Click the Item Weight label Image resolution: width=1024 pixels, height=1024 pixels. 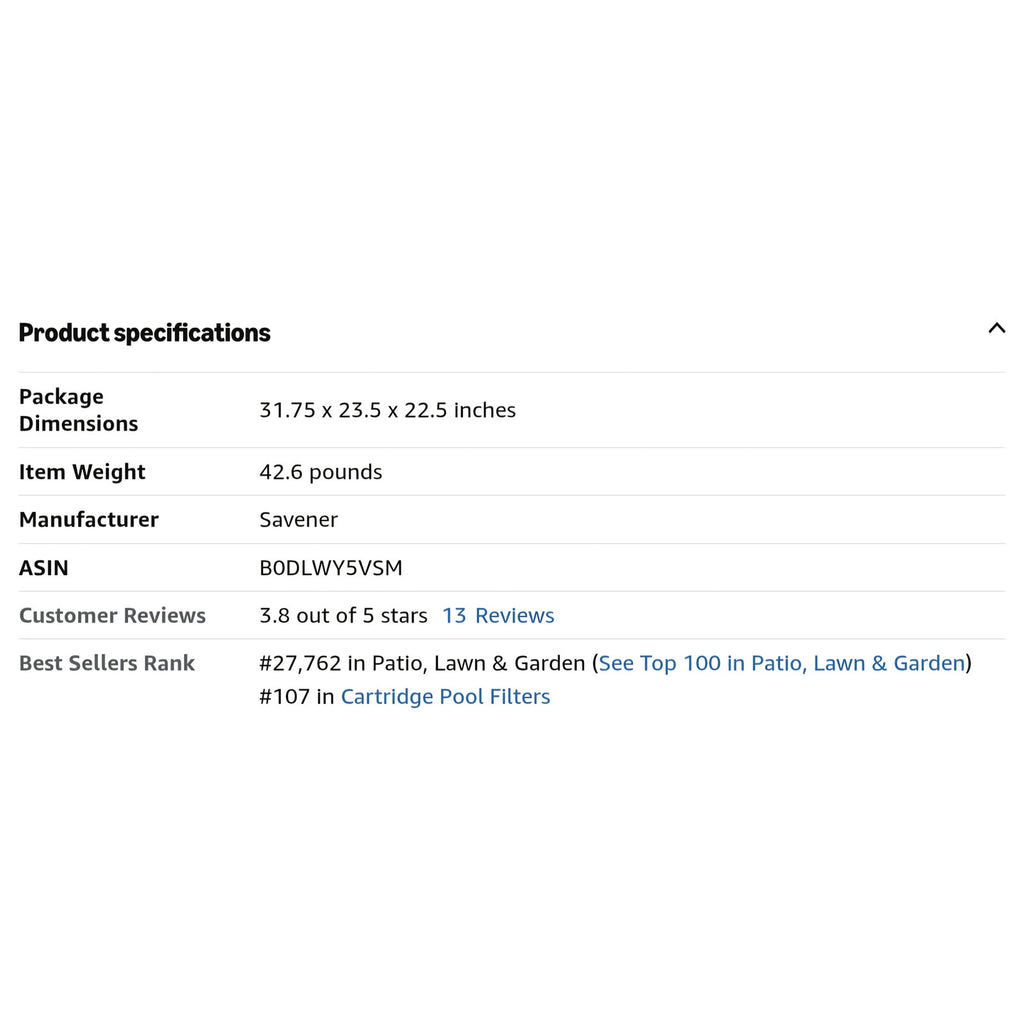coord(82,472)
